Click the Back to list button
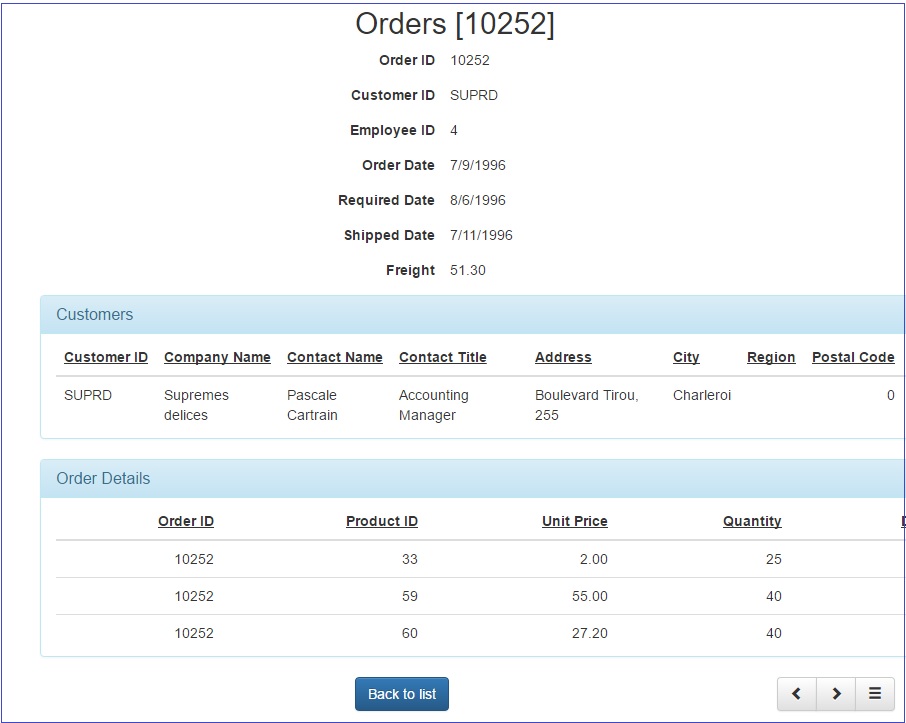This screenshot has width=906, height=723. (x=401, y=693)
